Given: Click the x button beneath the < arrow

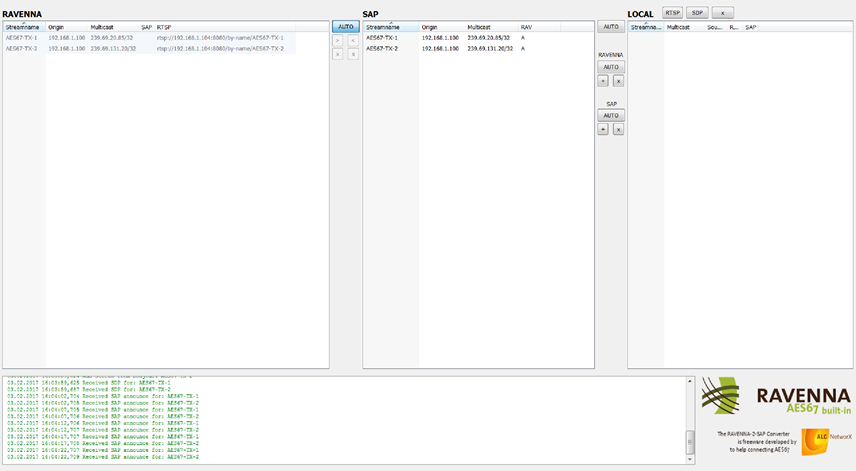Looking at the screenshot, I should point(353,54).
